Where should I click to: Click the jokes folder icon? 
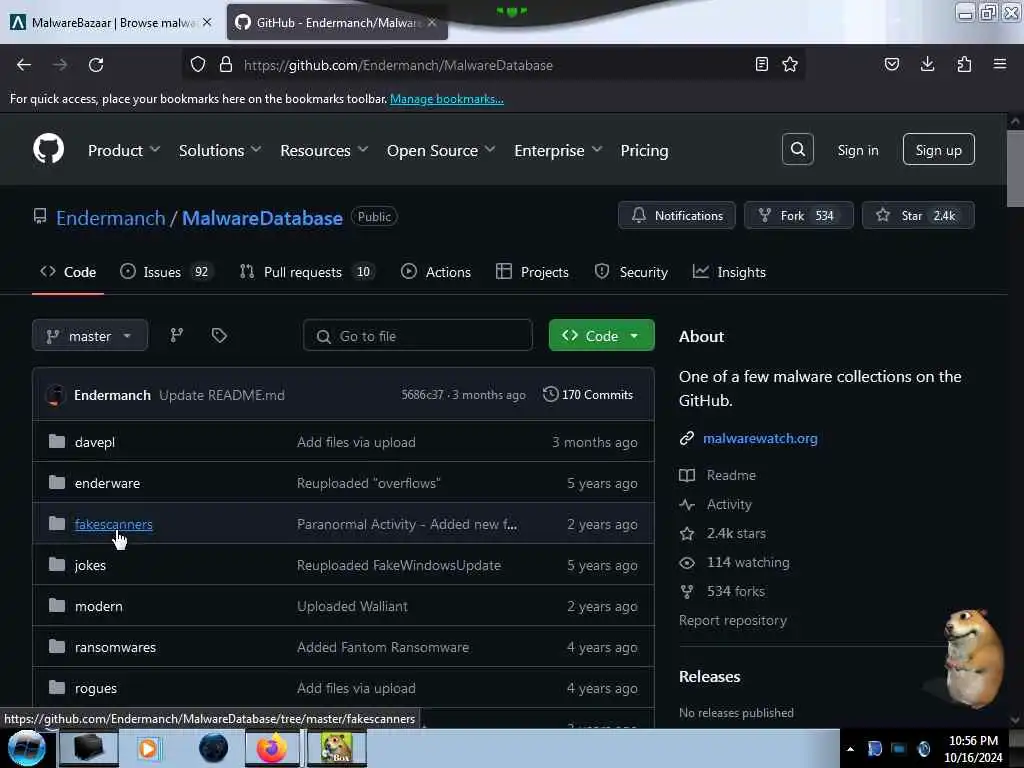tap(57, 564)
